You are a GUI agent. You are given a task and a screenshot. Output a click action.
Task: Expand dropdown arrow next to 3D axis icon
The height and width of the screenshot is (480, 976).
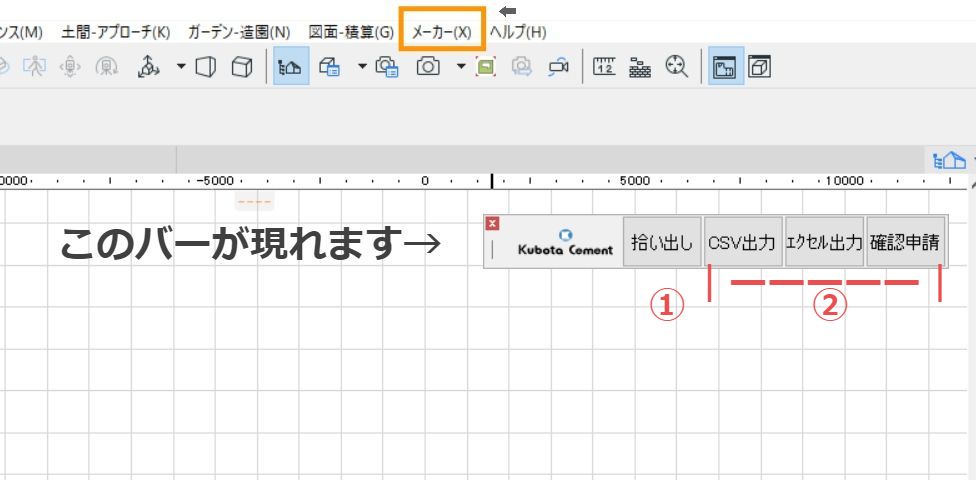pyautogui.click(x=181, y=66)
